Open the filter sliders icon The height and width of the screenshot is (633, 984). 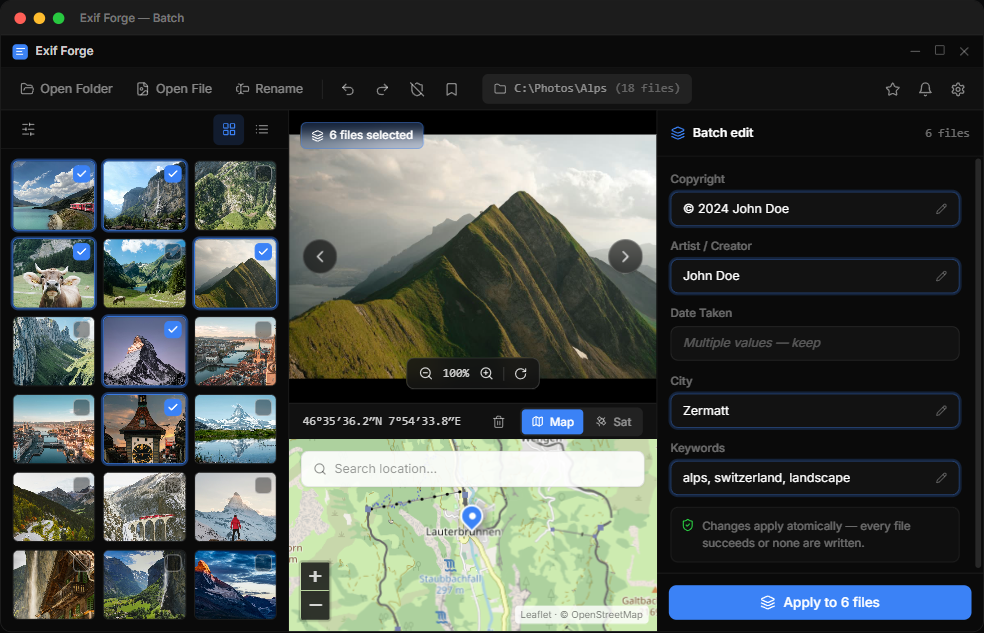coord(28,129)
